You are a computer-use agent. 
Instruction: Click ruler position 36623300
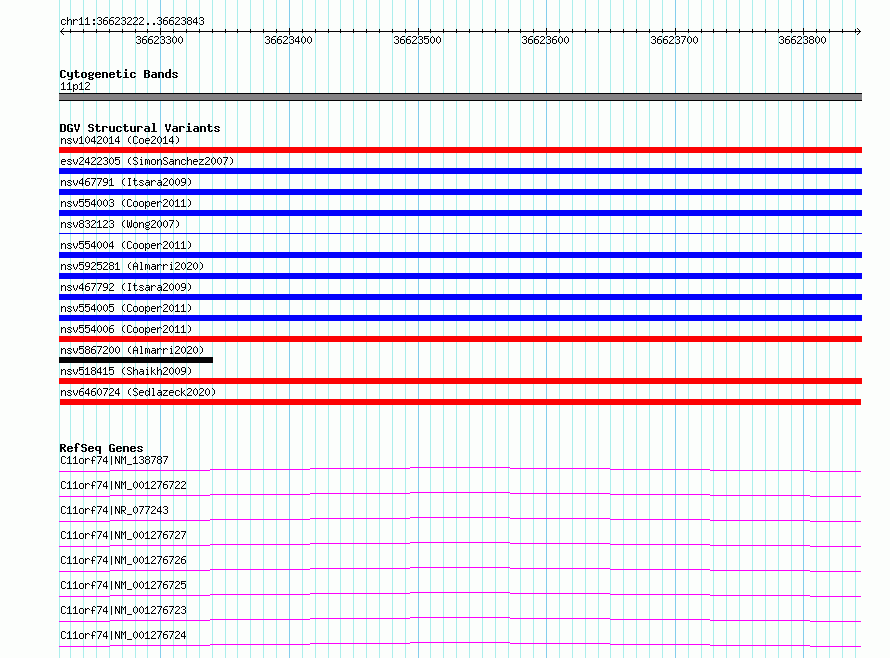pos(159,40)
